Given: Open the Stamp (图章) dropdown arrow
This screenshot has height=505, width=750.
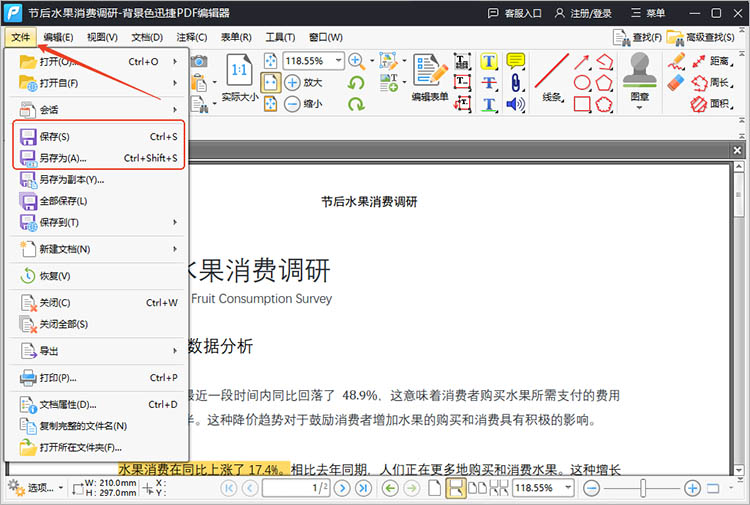Looking at the screenshot, I should pyautogui.click(x=640, y=108).
